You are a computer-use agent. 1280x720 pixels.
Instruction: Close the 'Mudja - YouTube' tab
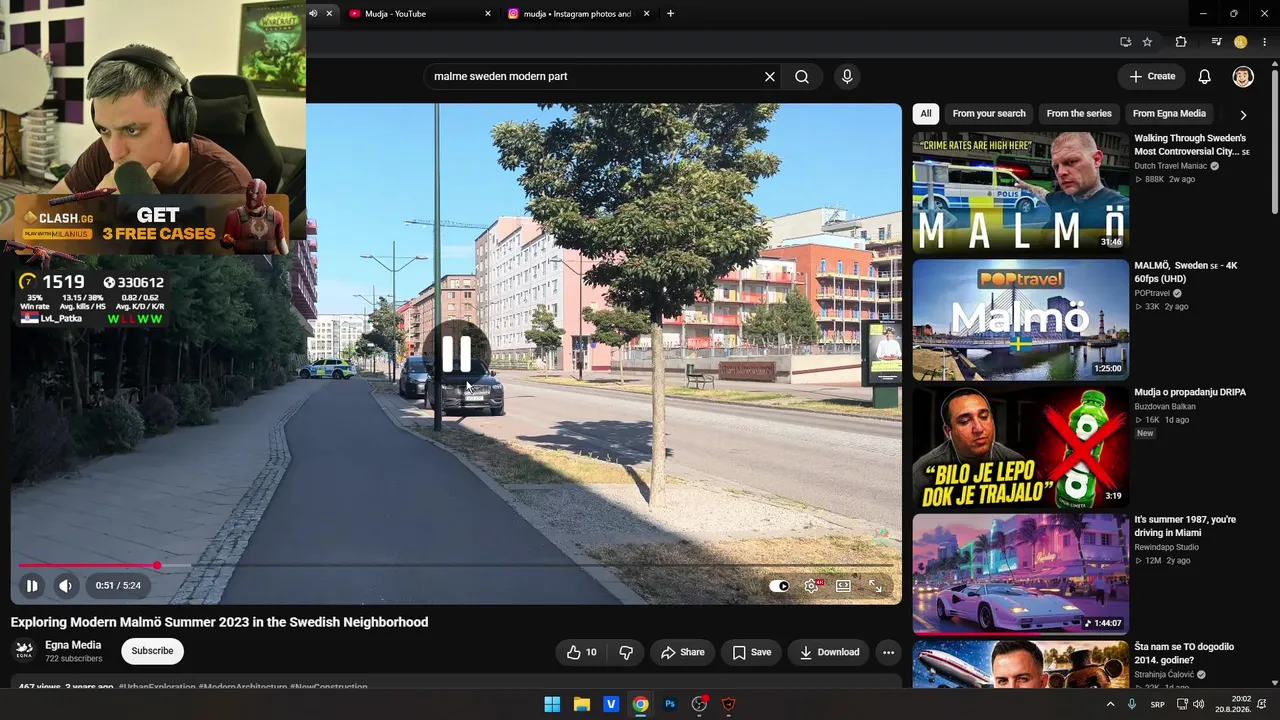(488, 14)
